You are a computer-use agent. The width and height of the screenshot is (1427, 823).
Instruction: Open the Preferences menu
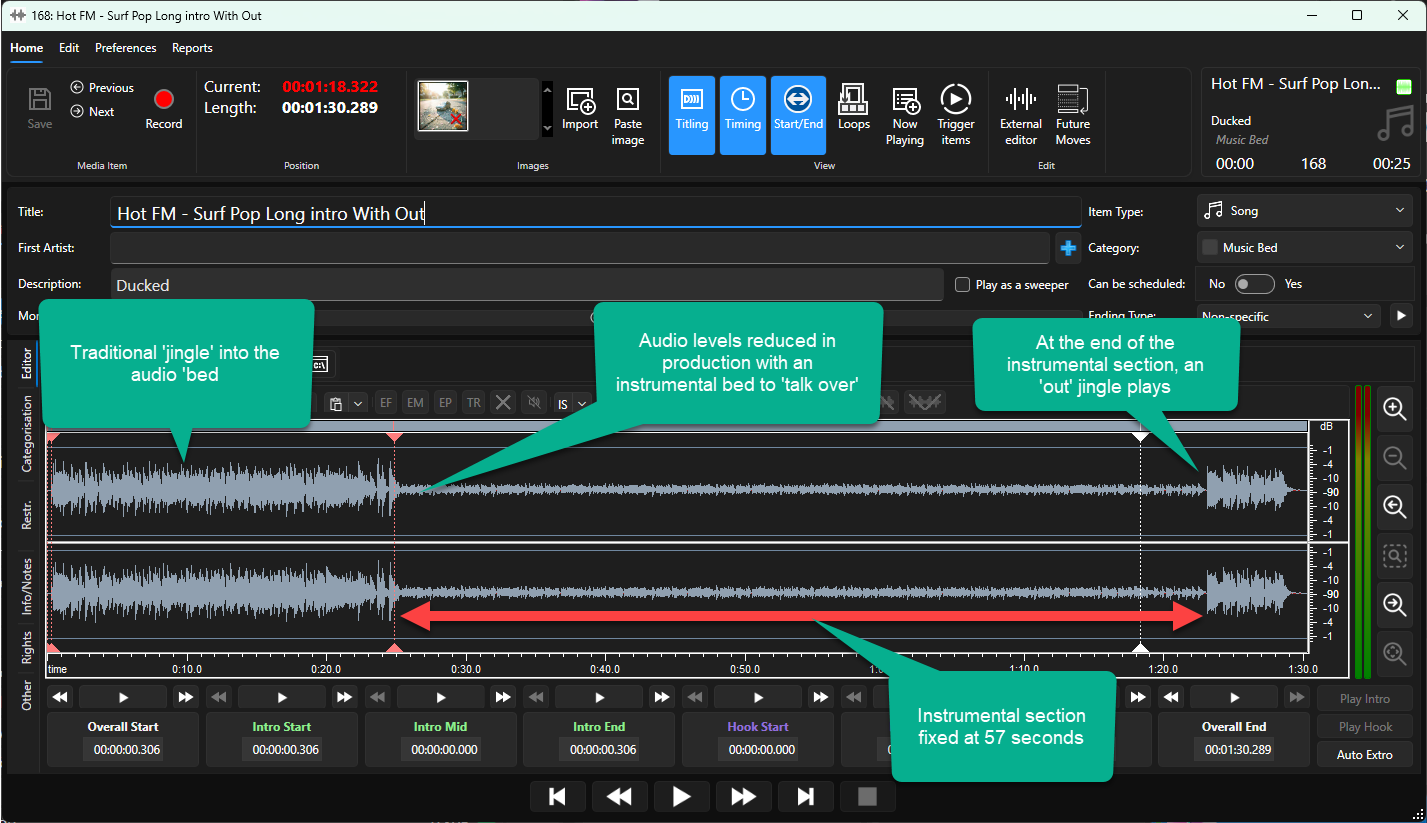click(x=126, y=48)
